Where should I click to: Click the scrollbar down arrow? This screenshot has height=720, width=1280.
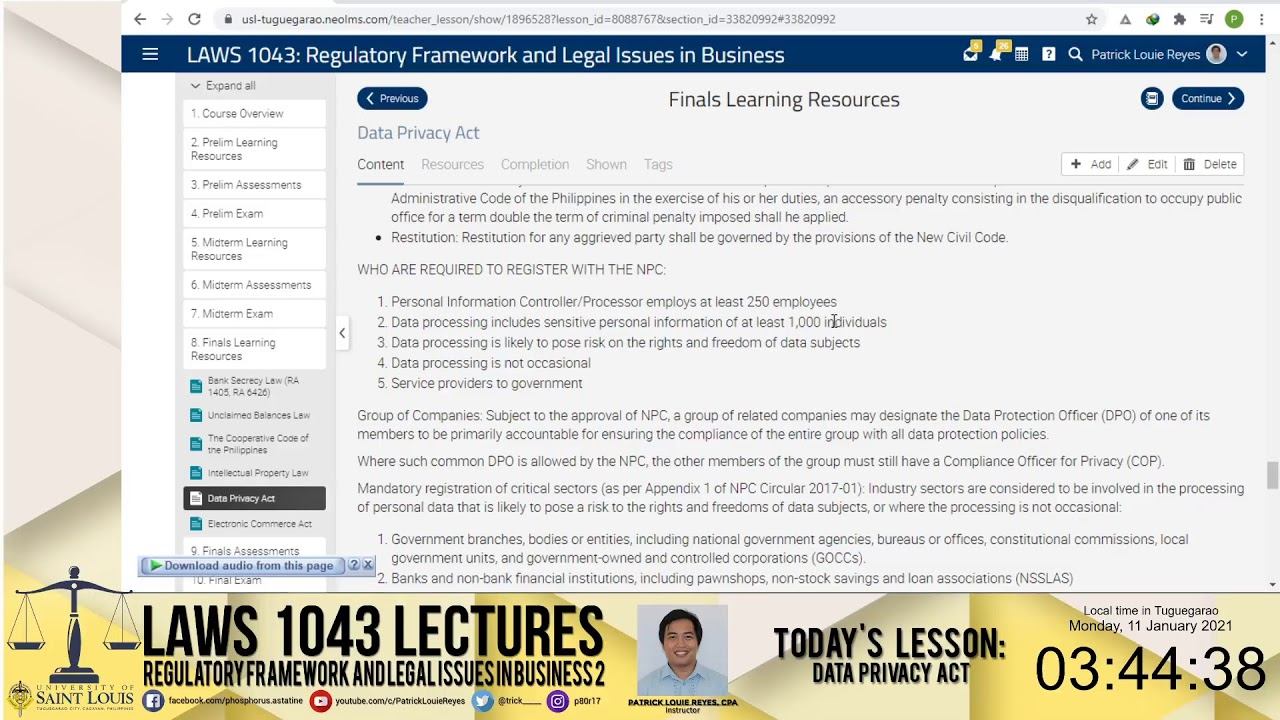(1272, 584)
